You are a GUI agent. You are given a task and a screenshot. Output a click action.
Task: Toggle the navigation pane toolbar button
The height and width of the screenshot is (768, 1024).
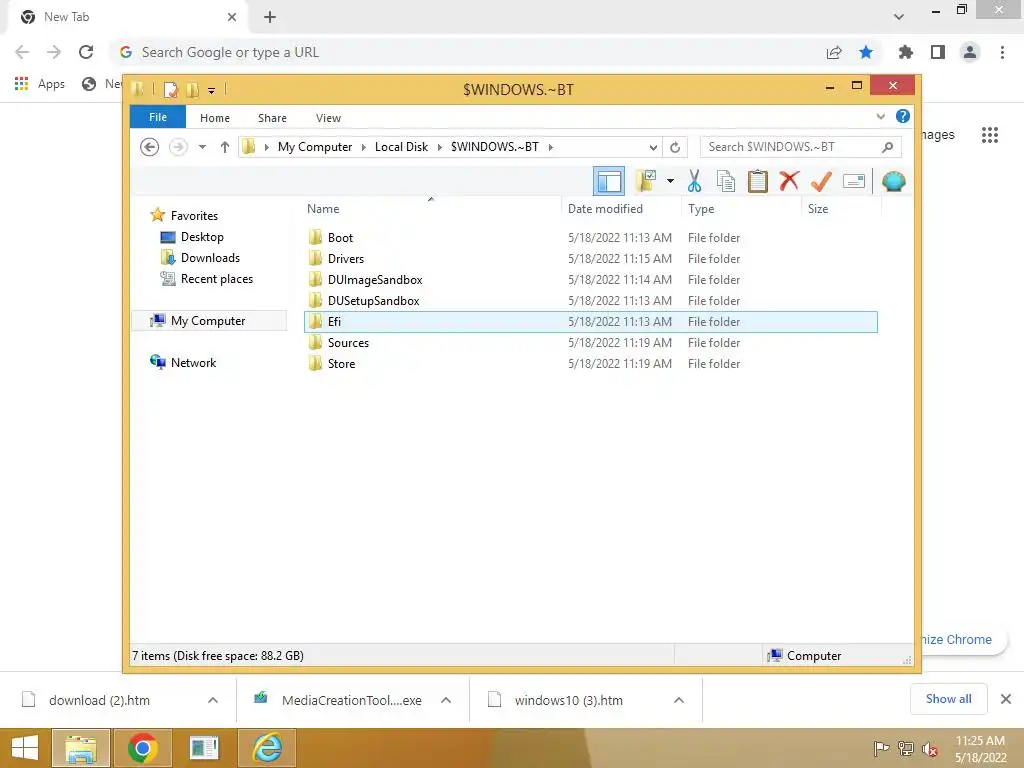pyautogui.click(x=609, y=181)
